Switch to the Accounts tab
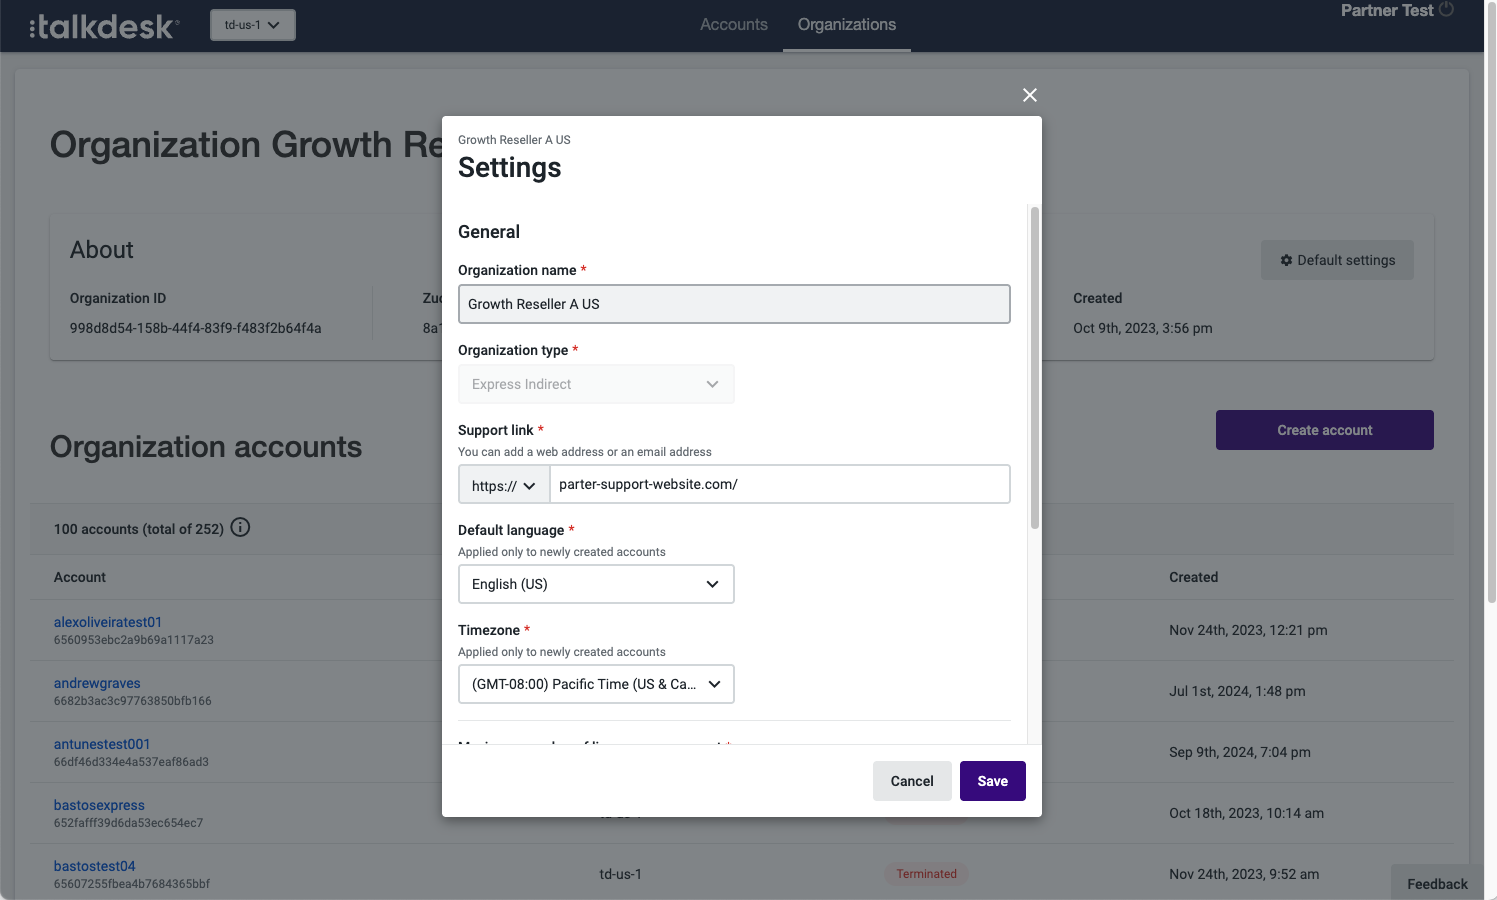The height and width of the screenshot is (900, 1497). [734, 25]
